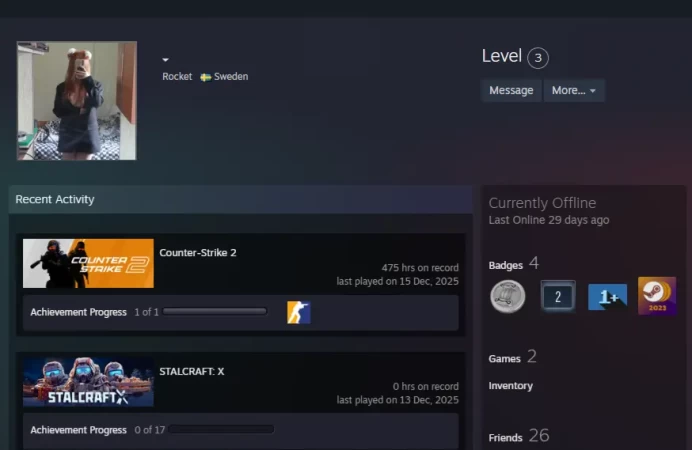Expand the profile name history arrow
Viewport: 692px width, 450px height.
click(165, 60)
